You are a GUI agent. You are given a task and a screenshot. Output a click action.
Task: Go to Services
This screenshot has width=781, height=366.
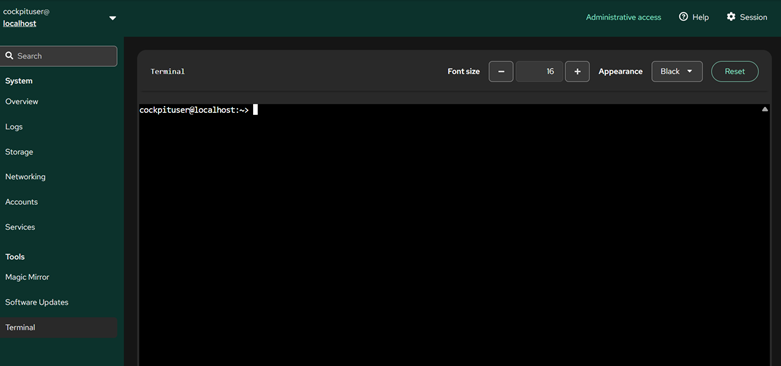click(x=20, y=227)
